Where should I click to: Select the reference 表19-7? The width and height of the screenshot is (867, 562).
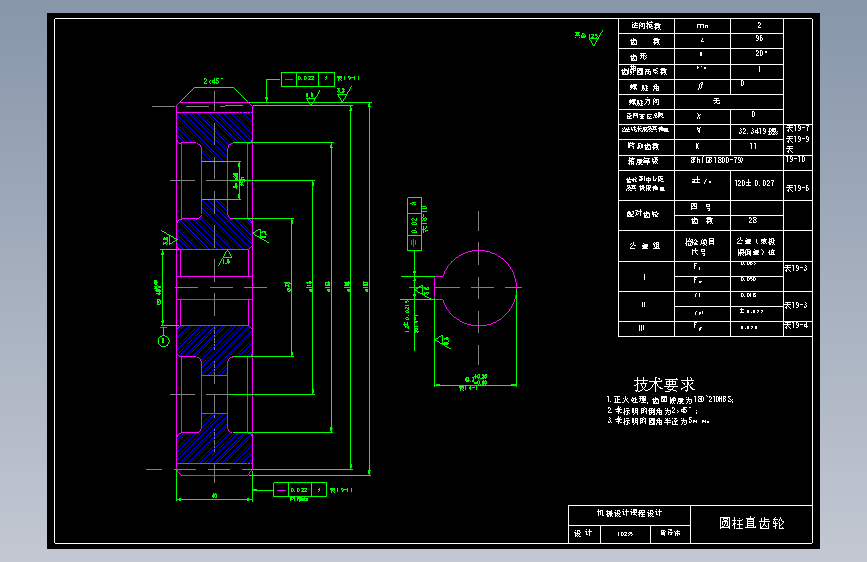(x=797, y=128)
